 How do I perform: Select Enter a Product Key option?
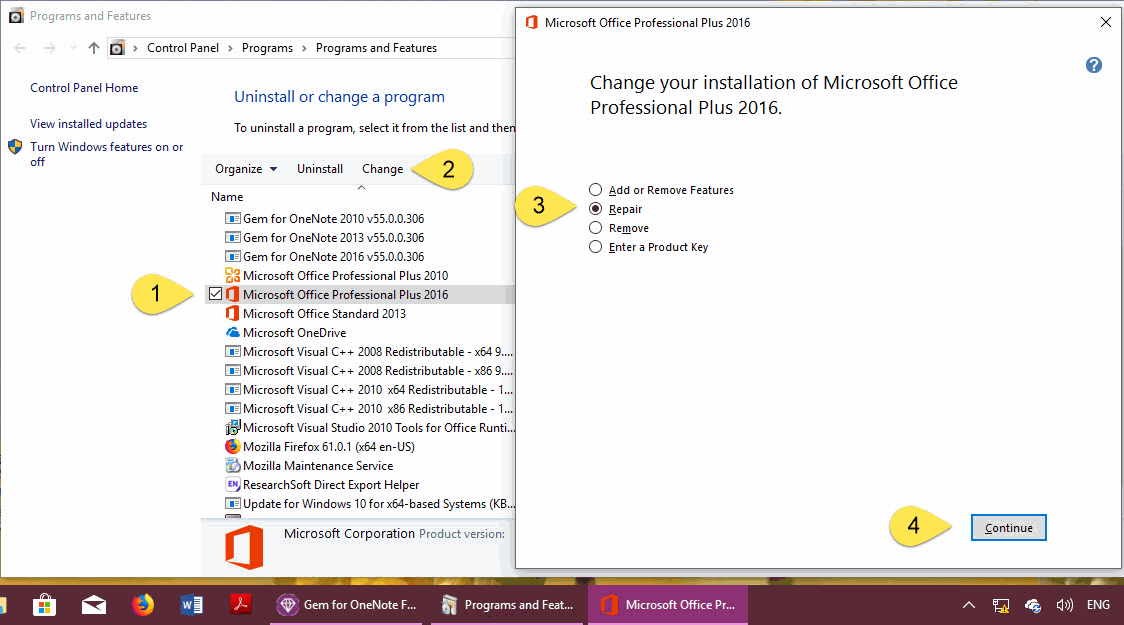(x=596, y=247)
